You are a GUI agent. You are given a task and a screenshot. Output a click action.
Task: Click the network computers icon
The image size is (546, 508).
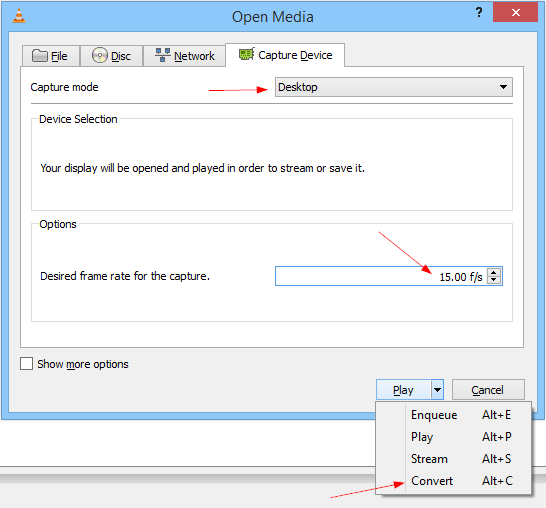[x=163, y=55]
